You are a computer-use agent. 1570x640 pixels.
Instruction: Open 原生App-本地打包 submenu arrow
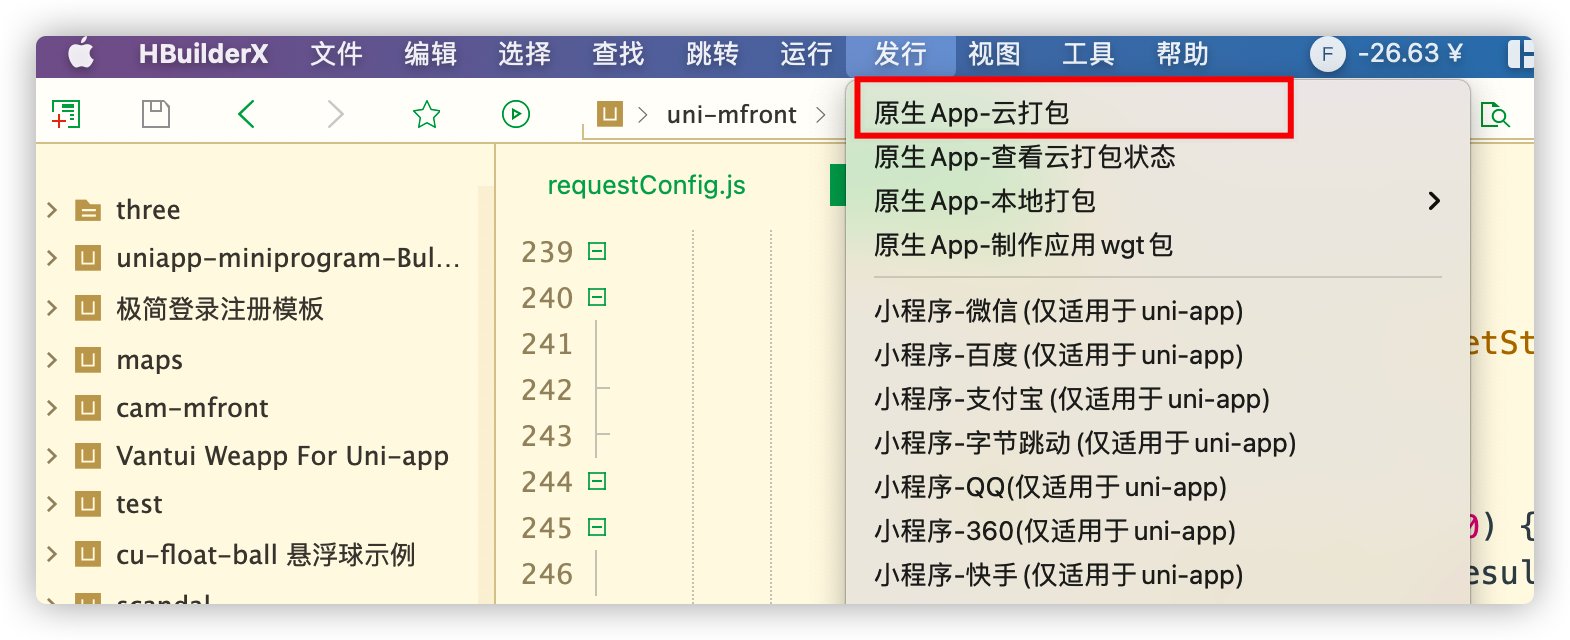pyautogui.click(x=1434, y=201)
